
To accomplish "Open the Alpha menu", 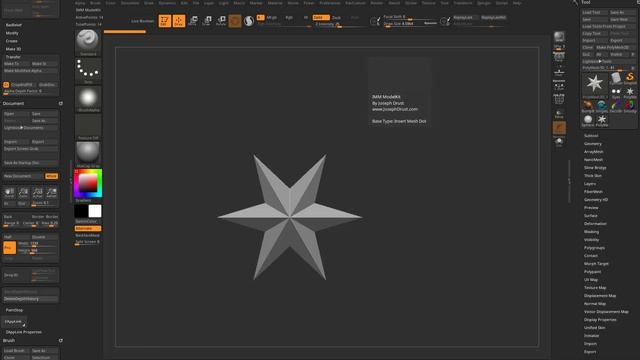I will point(80,3).
